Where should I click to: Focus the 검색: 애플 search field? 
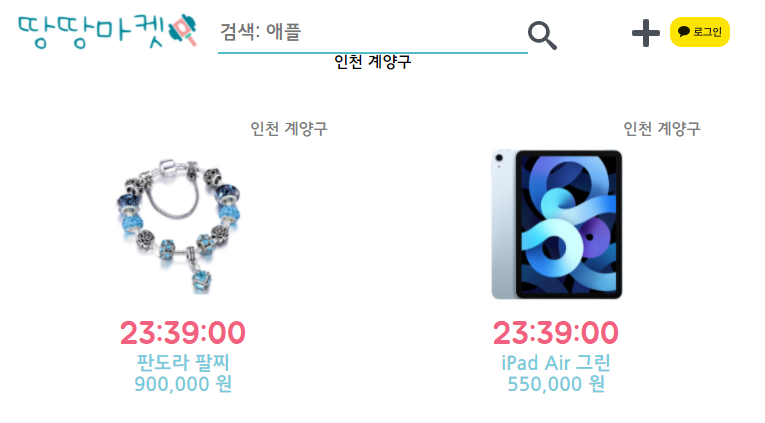372,32
